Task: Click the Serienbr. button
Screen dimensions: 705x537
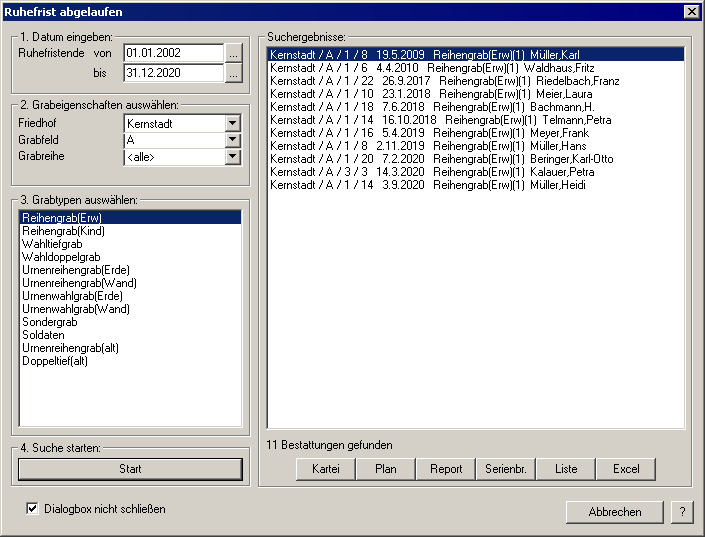Action: tap(506, 469)
